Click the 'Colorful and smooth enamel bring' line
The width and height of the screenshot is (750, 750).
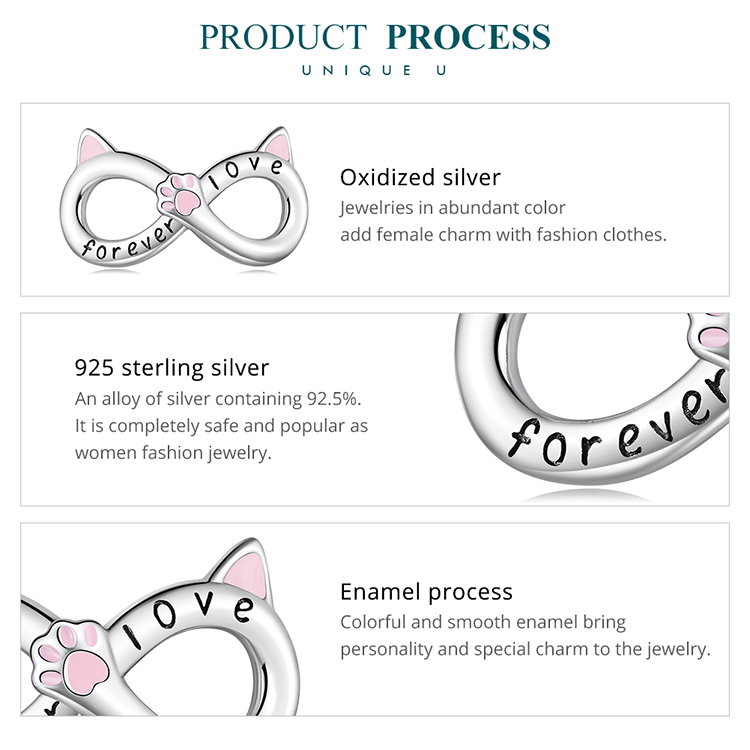point(483,622)
